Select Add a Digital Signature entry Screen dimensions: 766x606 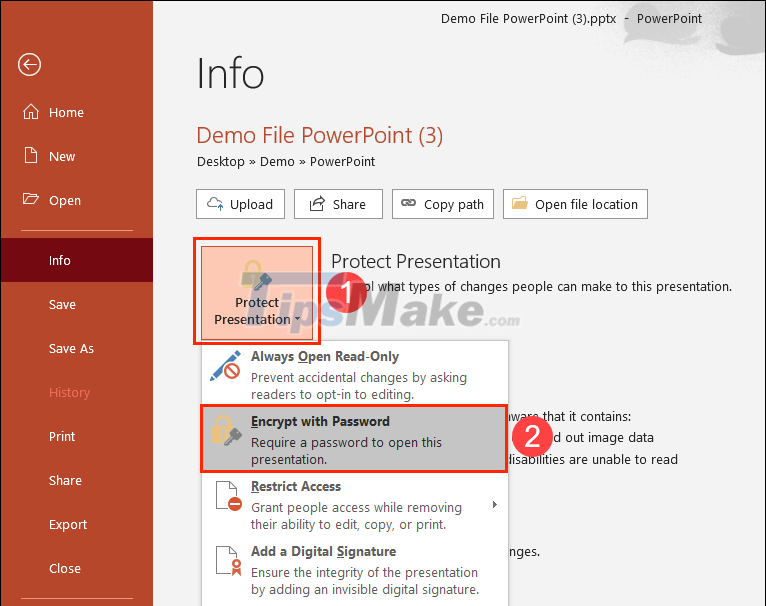tap(355, 569)
